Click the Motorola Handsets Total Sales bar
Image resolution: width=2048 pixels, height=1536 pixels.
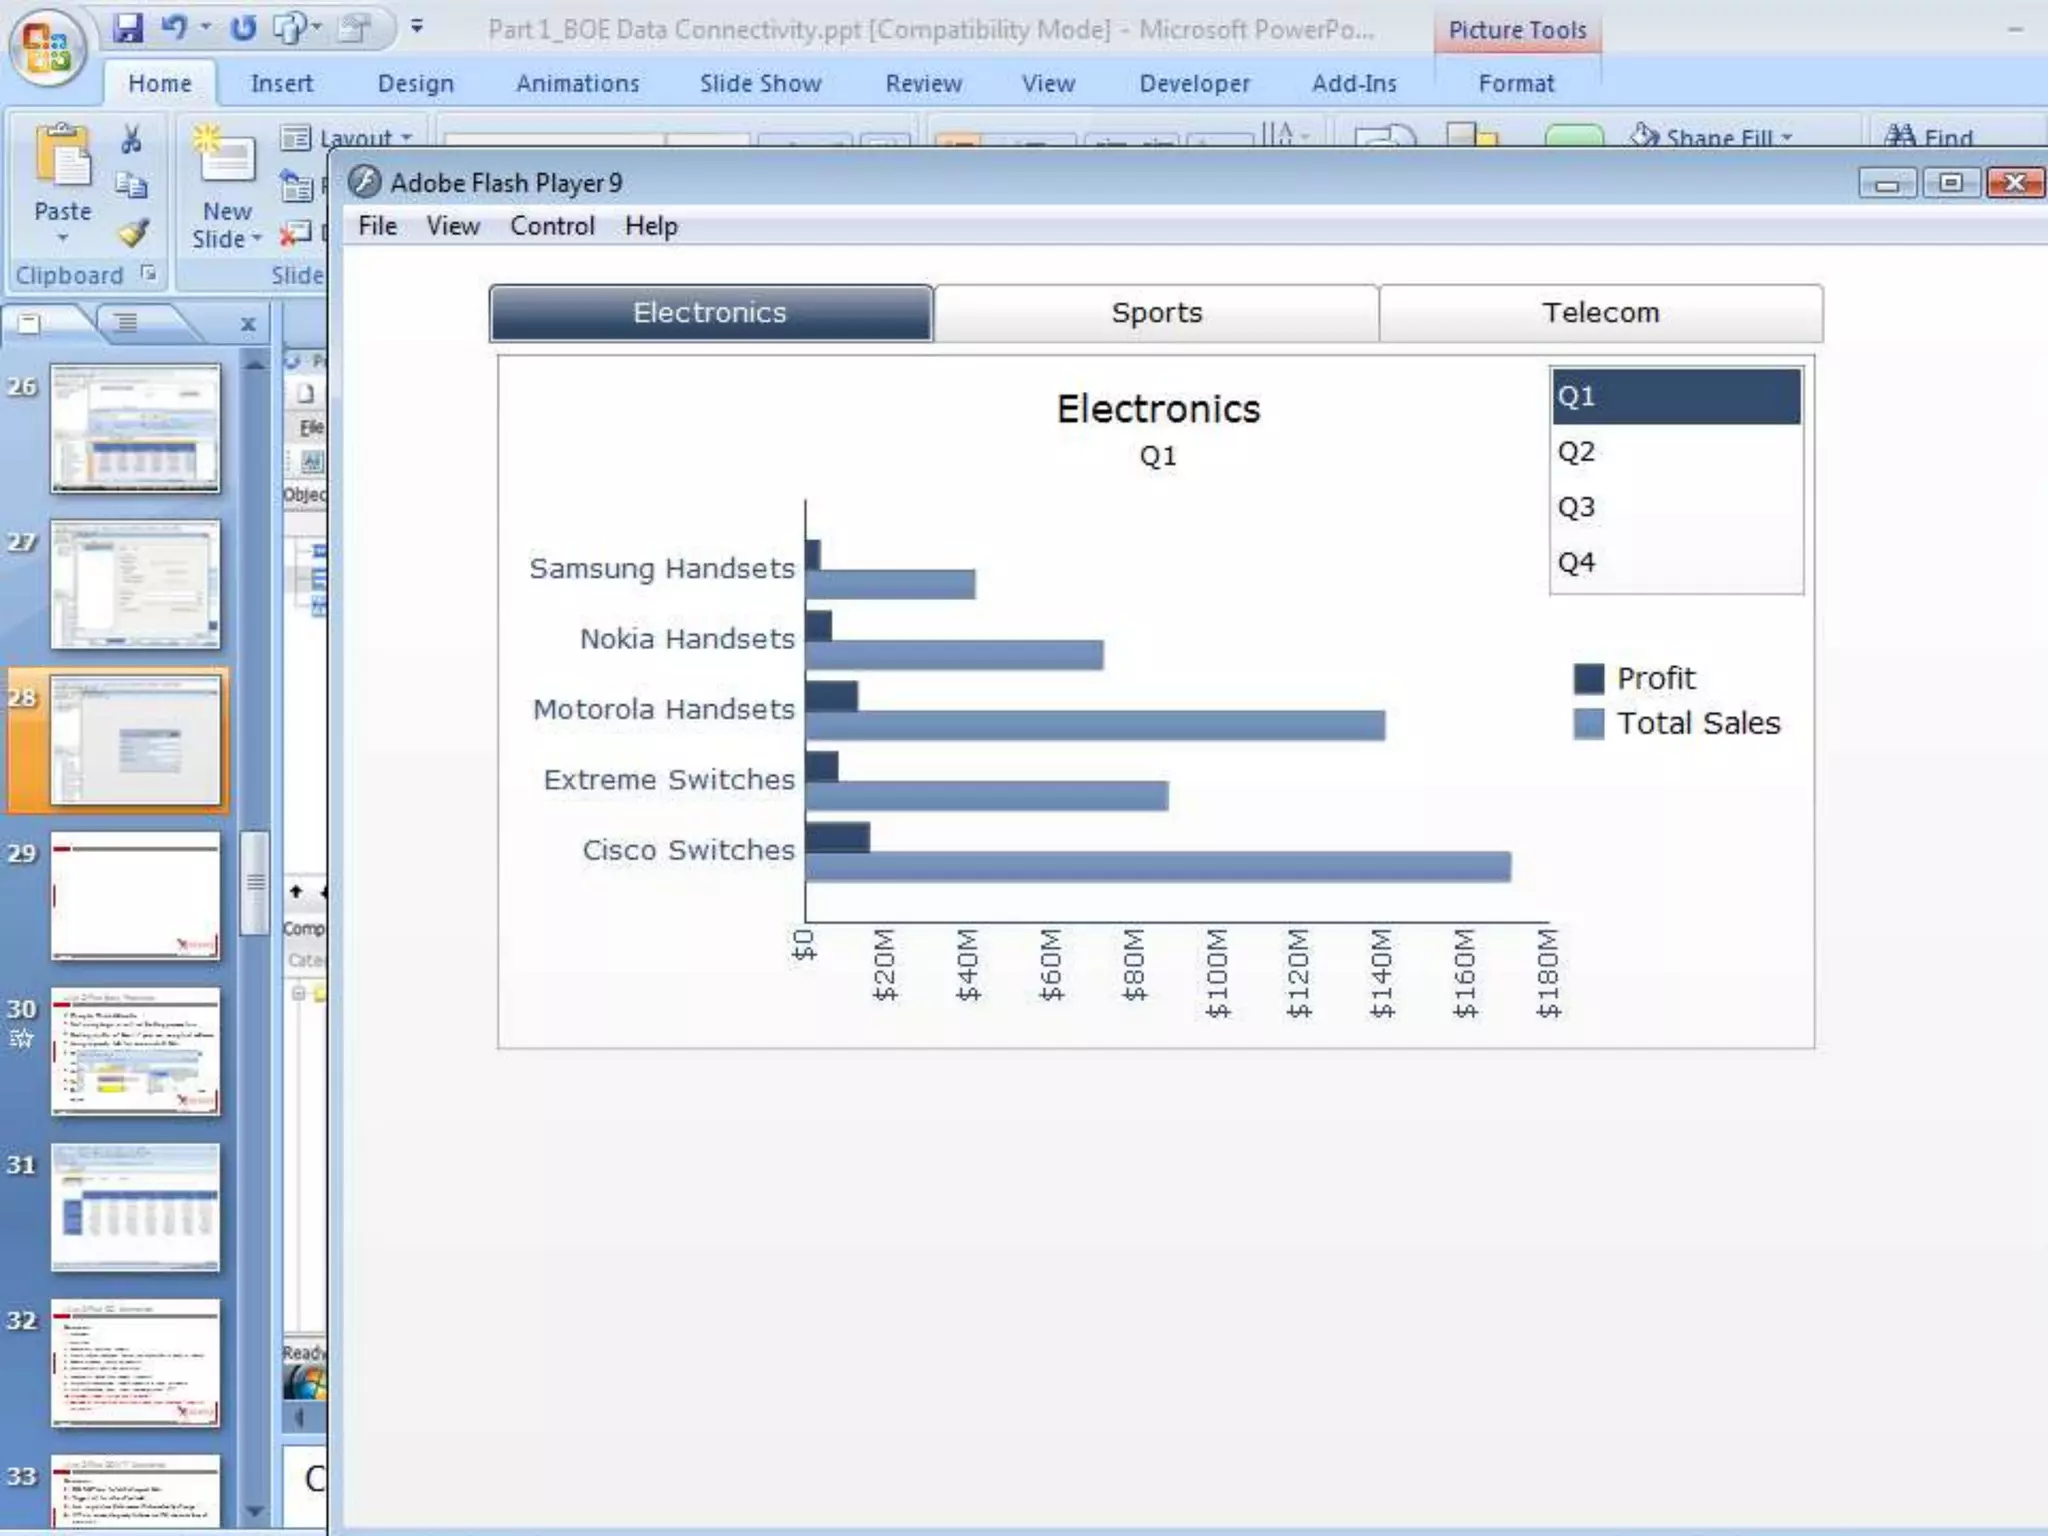click(1095, 725)
